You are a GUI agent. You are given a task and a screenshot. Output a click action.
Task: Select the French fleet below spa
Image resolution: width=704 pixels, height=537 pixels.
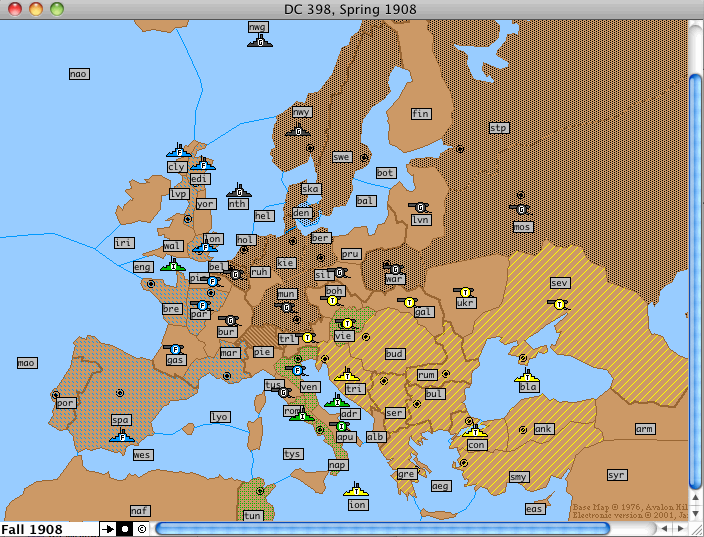tap(122, 436)
